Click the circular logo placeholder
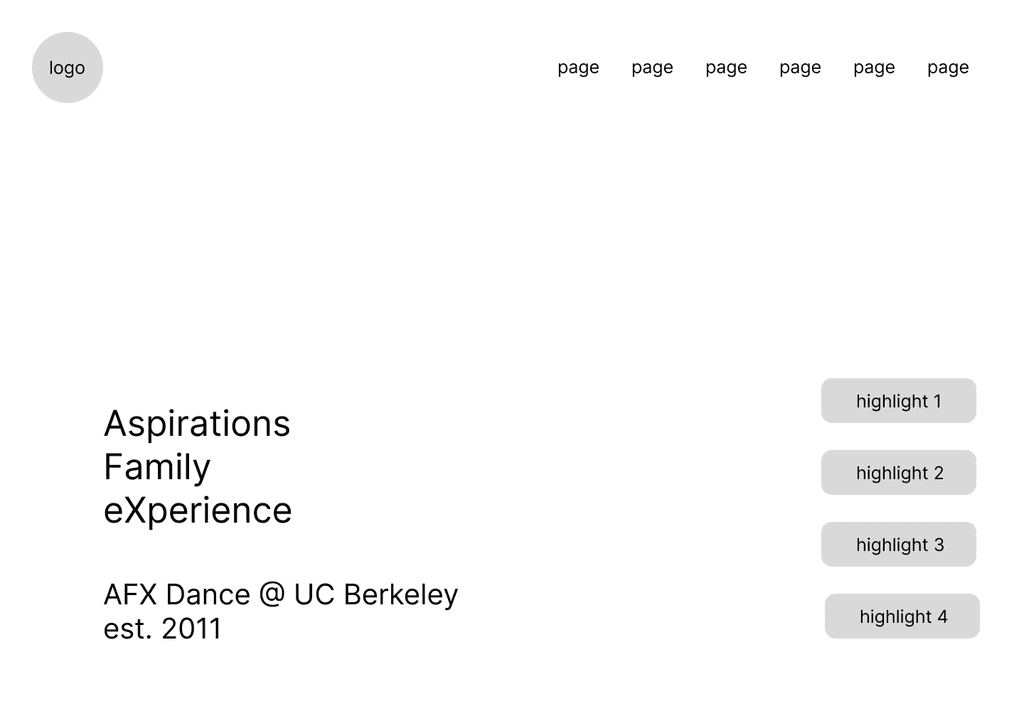Image resolution: width=1024 pixels, height=728 pixels. tap(67, 68)
